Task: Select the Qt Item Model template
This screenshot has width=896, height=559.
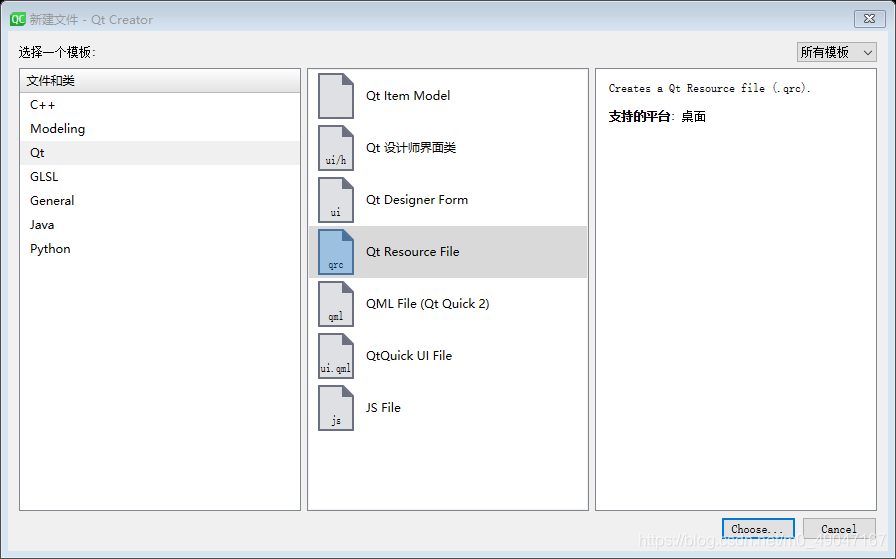Action: (448, 96)
